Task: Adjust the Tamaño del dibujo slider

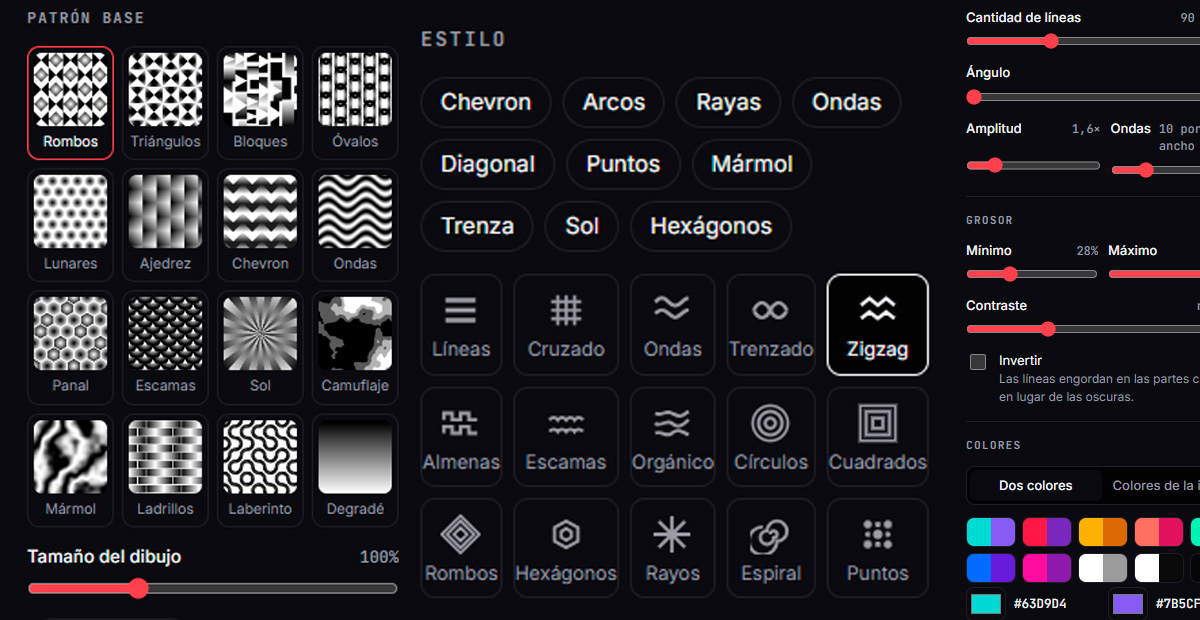Action: pos(213,588)
